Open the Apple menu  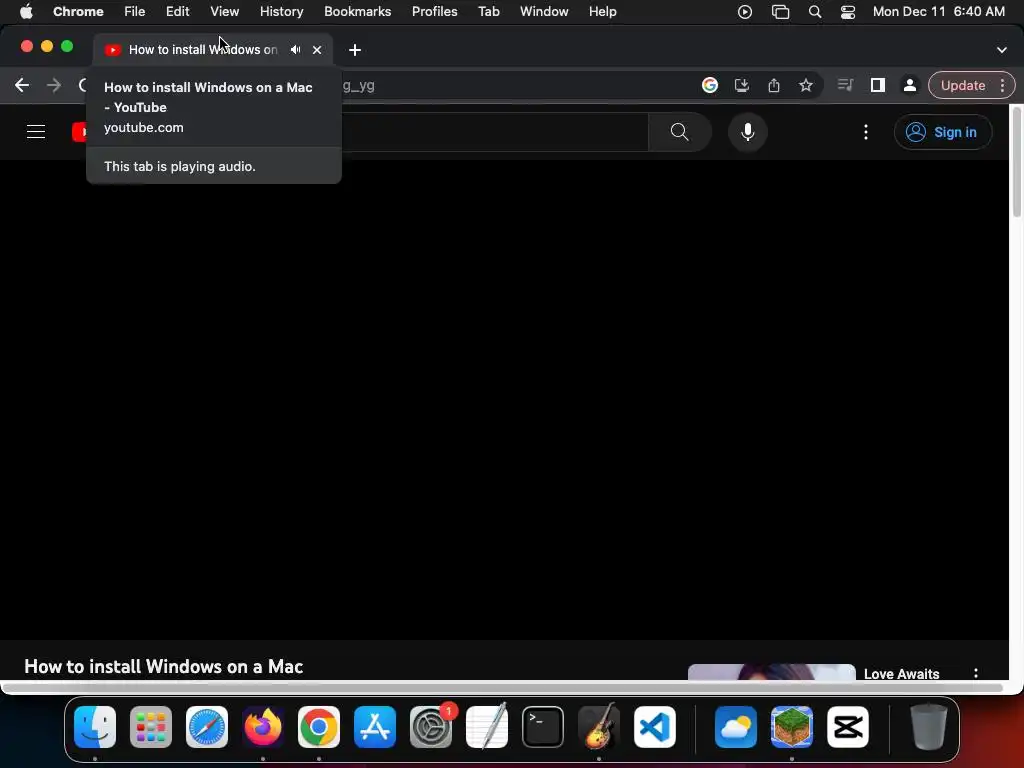pyautogui.click(x=26, y=12)
